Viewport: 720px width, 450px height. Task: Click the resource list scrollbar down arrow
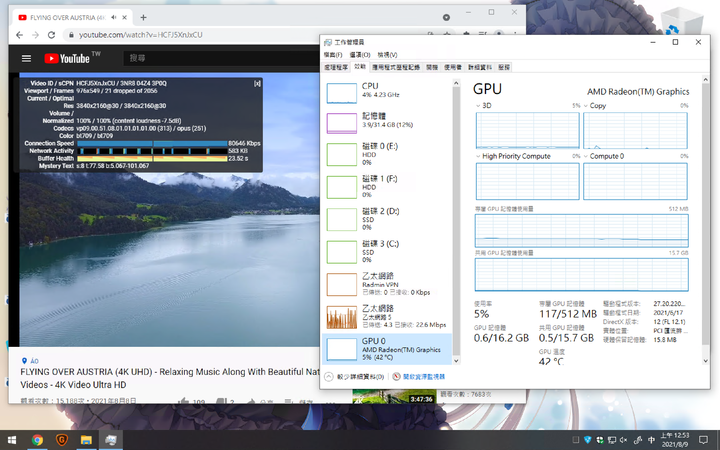point(456,361)
